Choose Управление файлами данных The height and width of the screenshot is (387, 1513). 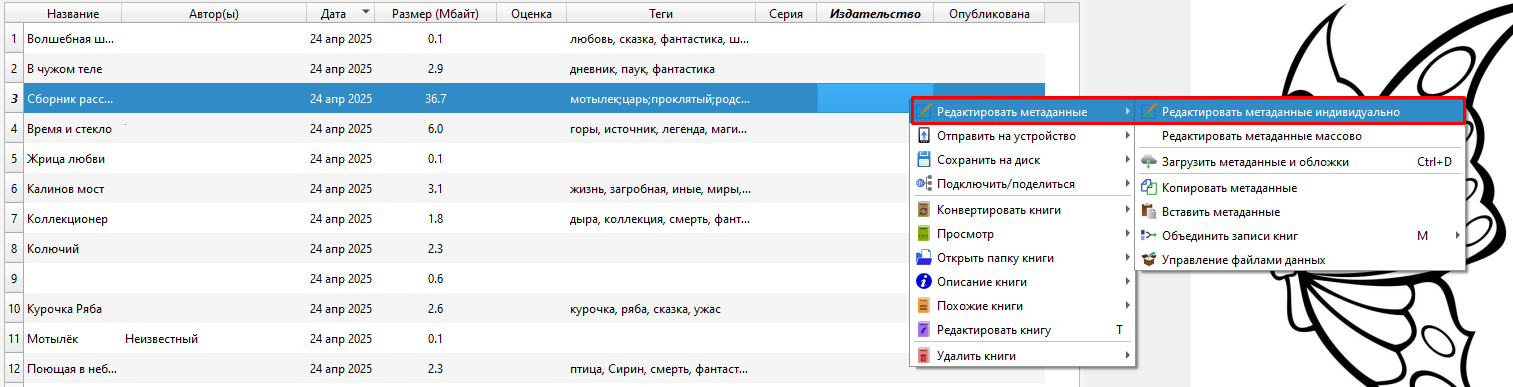click(x=1300, y=259)
